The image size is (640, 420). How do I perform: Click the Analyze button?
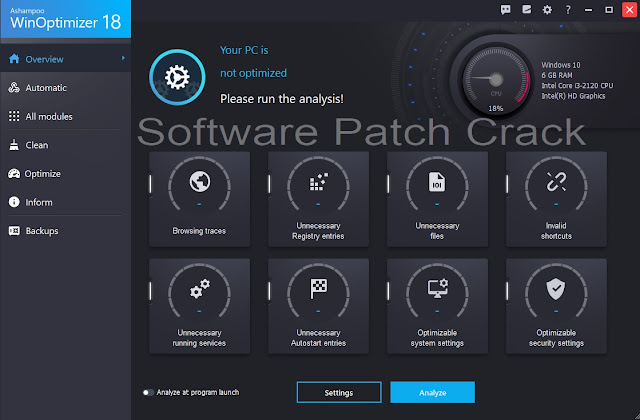click(432, 392)
